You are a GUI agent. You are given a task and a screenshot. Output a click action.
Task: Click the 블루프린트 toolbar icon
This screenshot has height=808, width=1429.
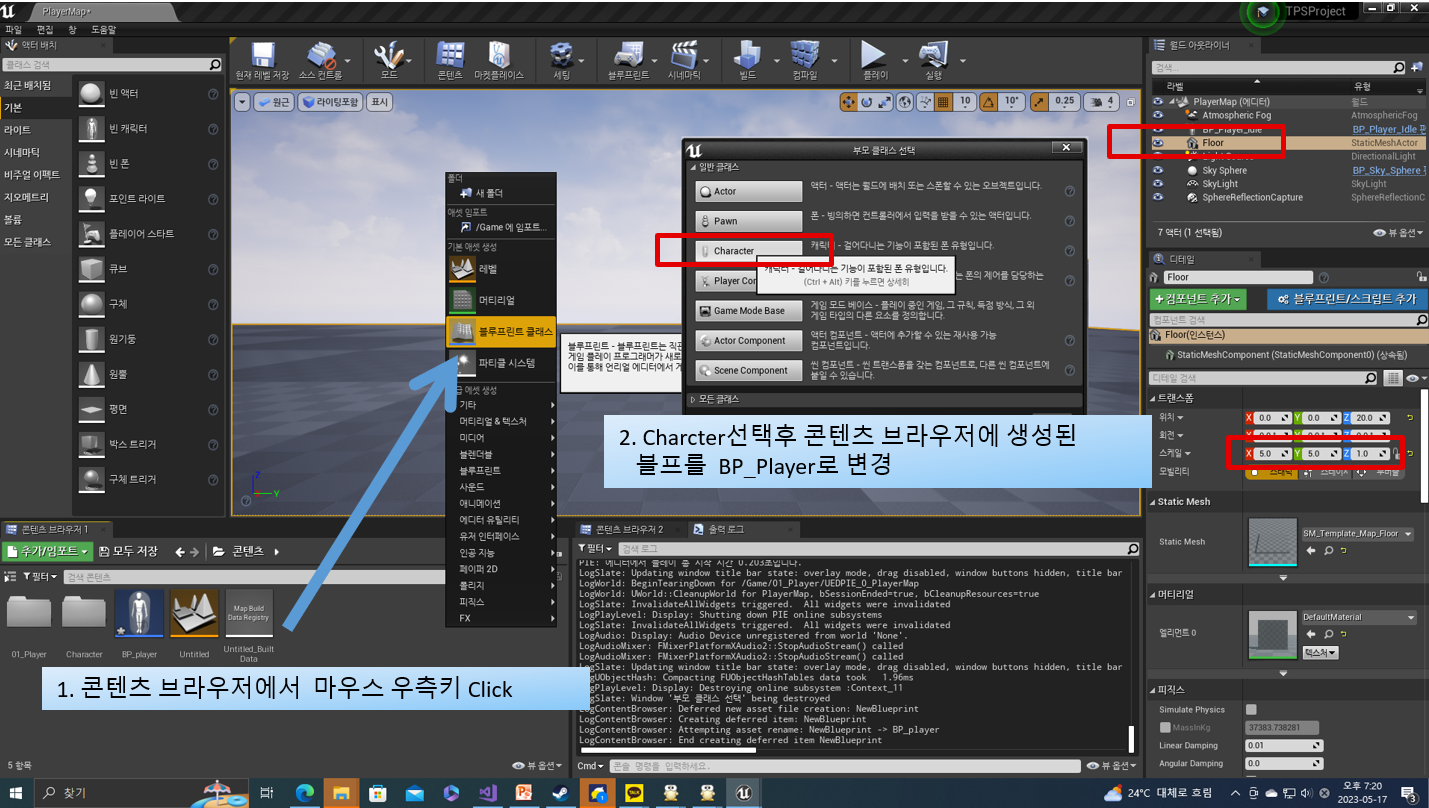click(x=629, y=56)
